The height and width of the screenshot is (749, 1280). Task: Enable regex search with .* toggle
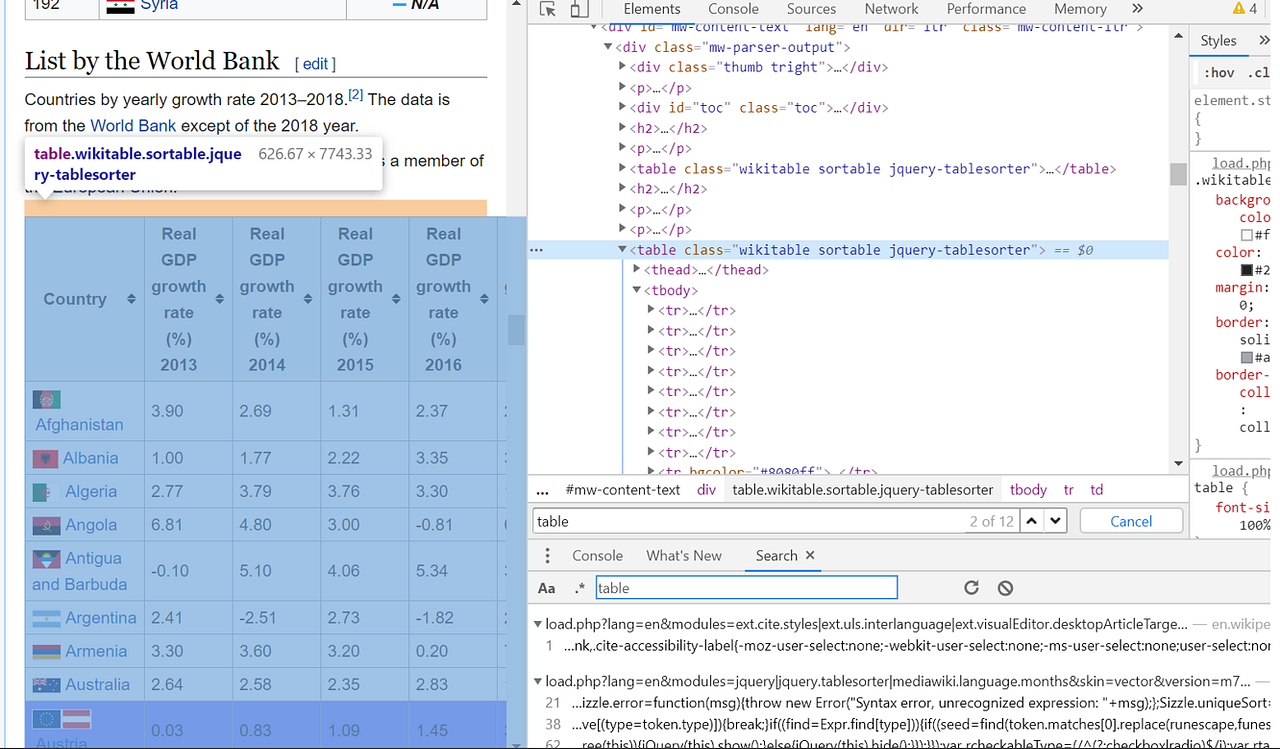(579, 588)
